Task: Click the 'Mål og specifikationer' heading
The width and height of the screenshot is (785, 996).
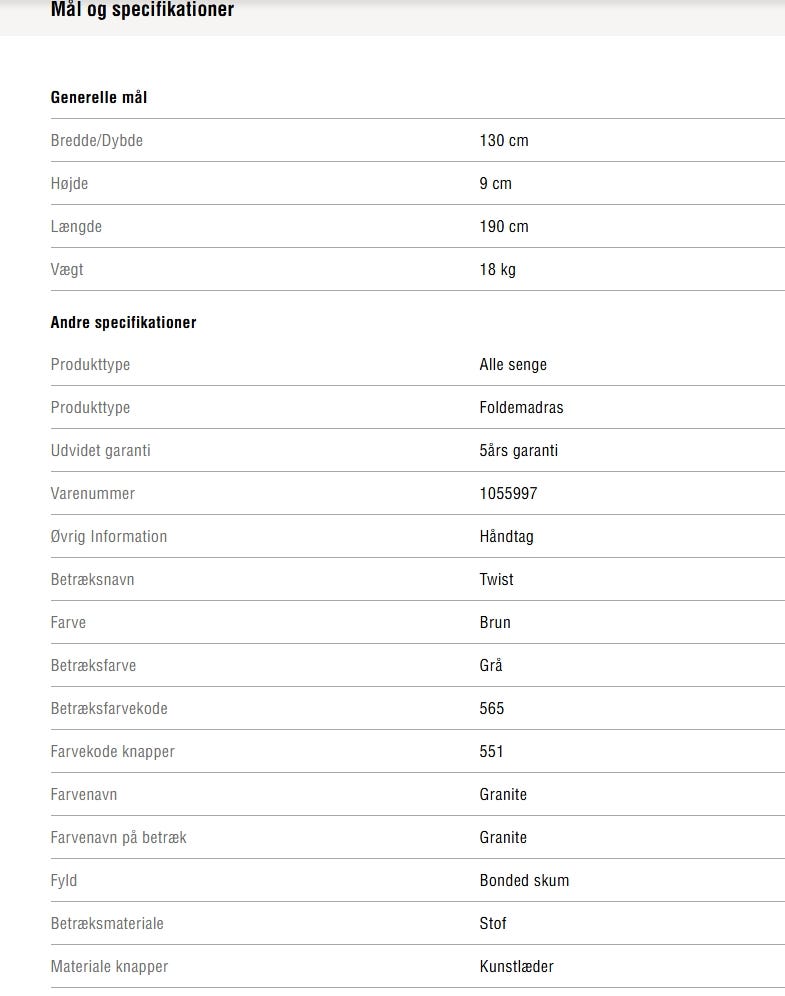Action: click(x=142, y=10)
